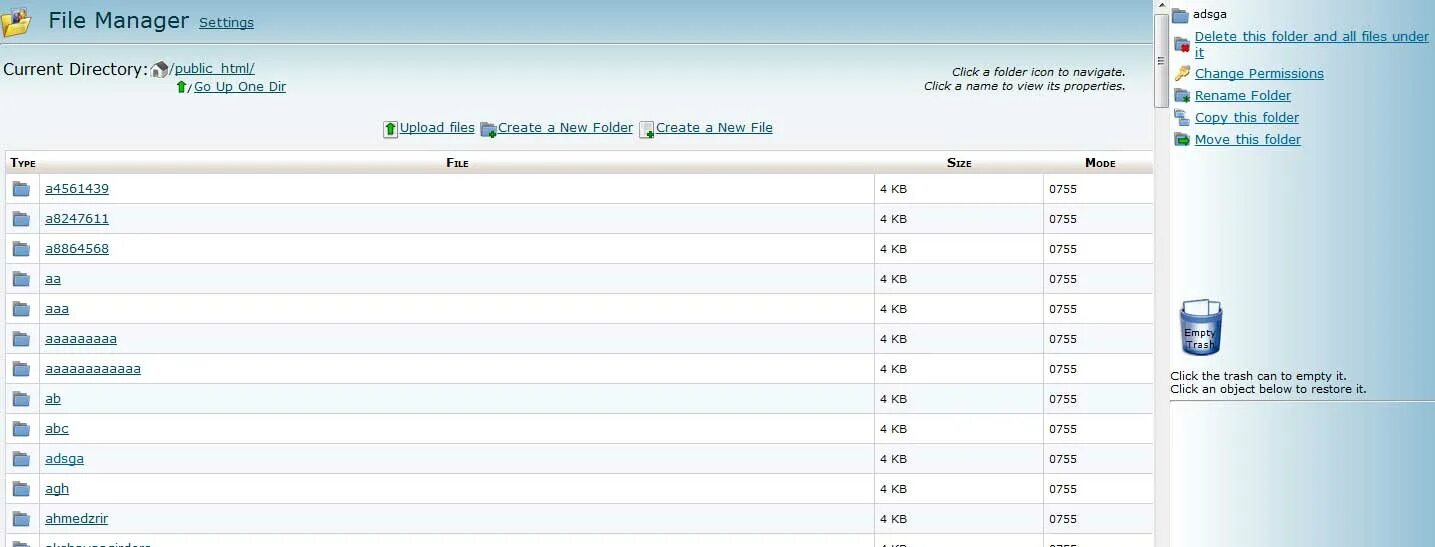Select the abc folder name
Image resolution: width=1435 pixels, height=547 pixels.
pyautogui.click(x=57, y=429)
